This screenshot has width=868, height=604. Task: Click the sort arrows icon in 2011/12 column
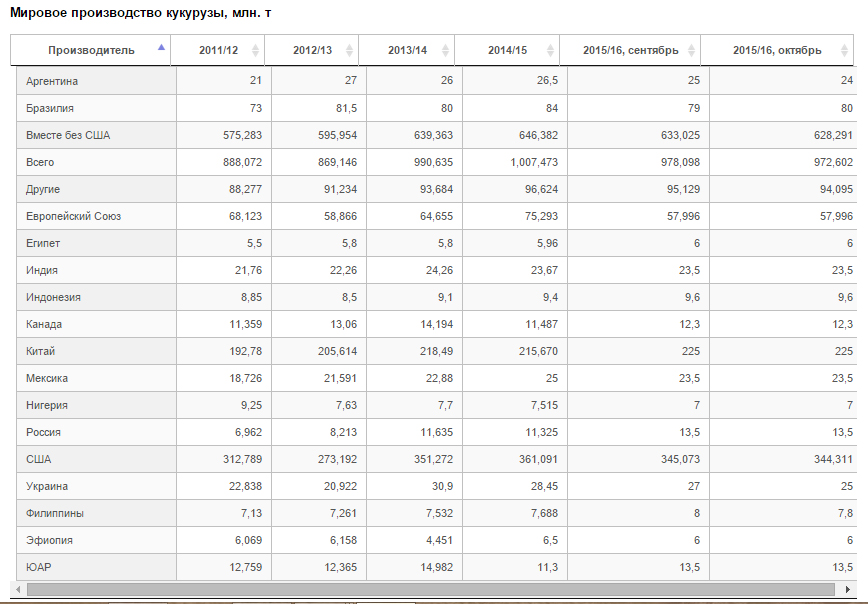tap(255, 50)
